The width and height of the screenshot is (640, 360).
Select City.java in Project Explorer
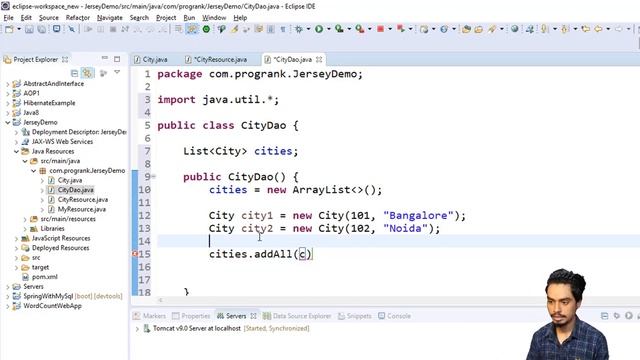click(x=70, y=180)
